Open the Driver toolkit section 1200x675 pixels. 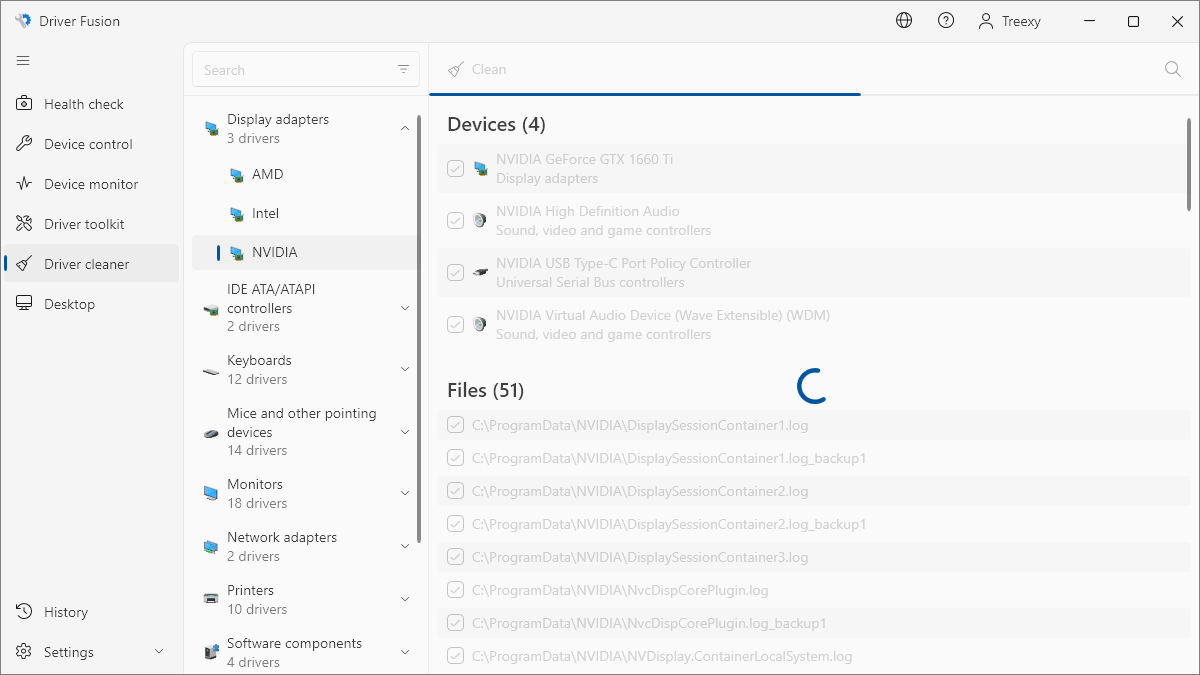coord(83,224)
